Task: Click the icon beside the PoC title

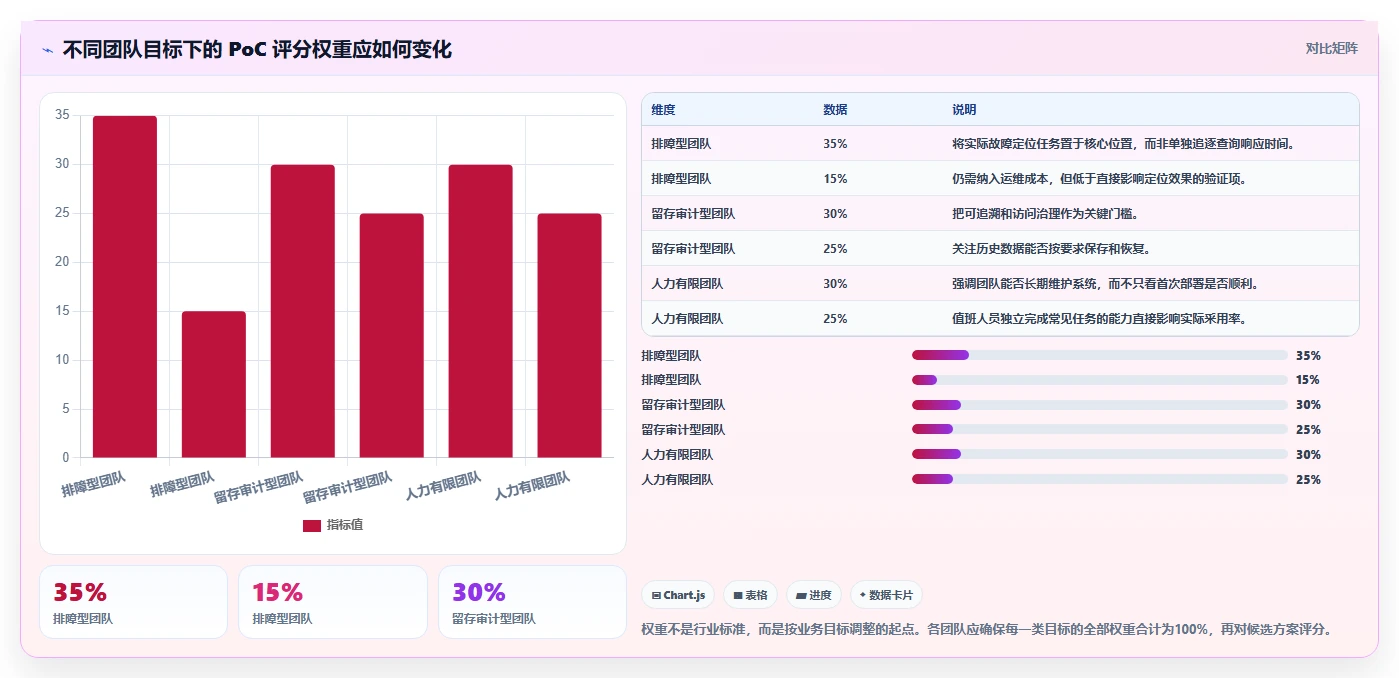Action: tap(47, 49)
